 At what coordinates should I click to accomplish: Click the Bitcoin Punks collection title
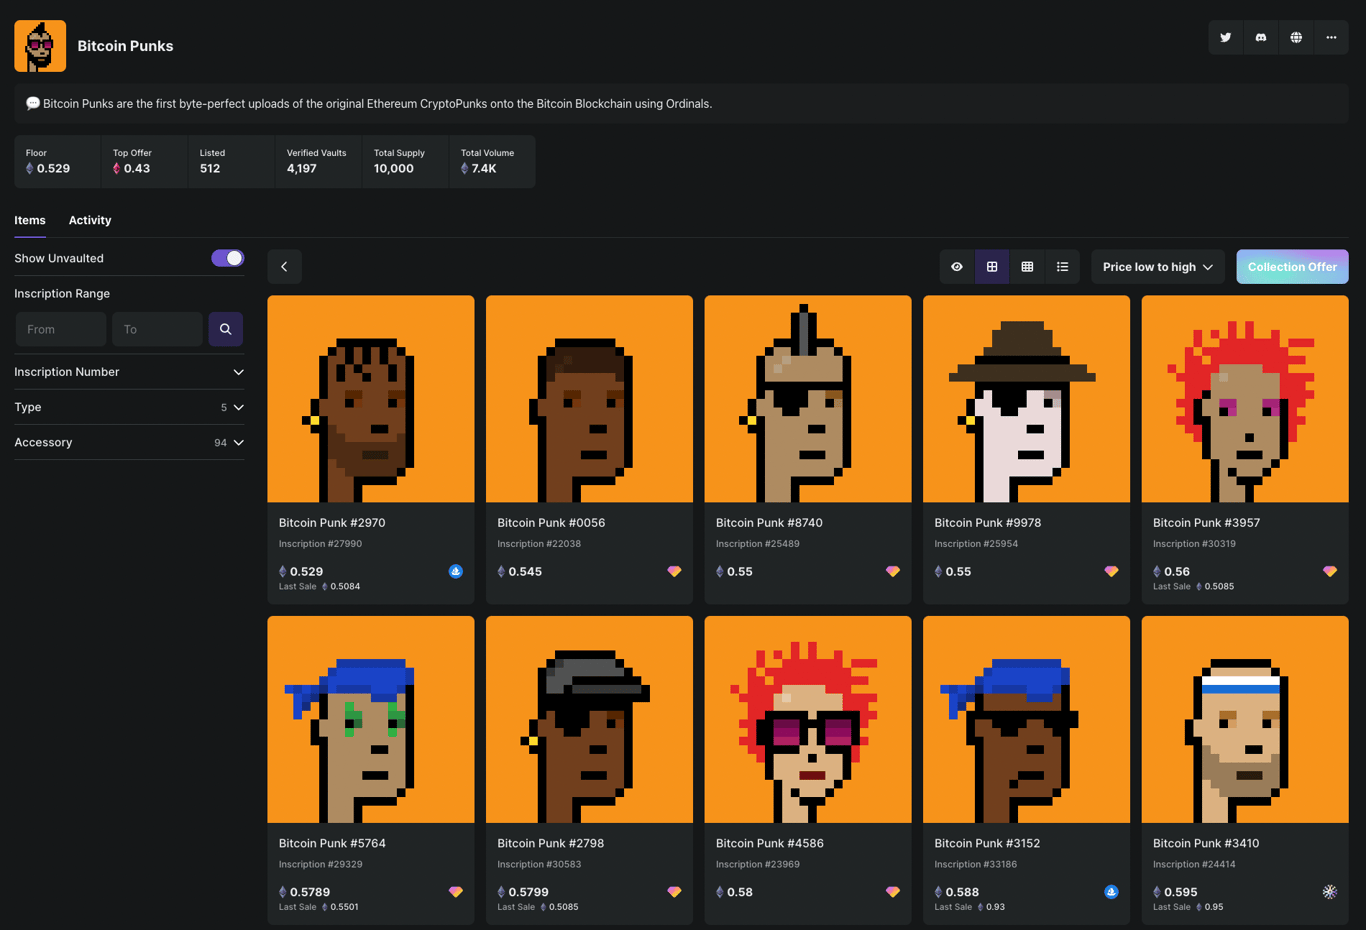coord(125,46)
